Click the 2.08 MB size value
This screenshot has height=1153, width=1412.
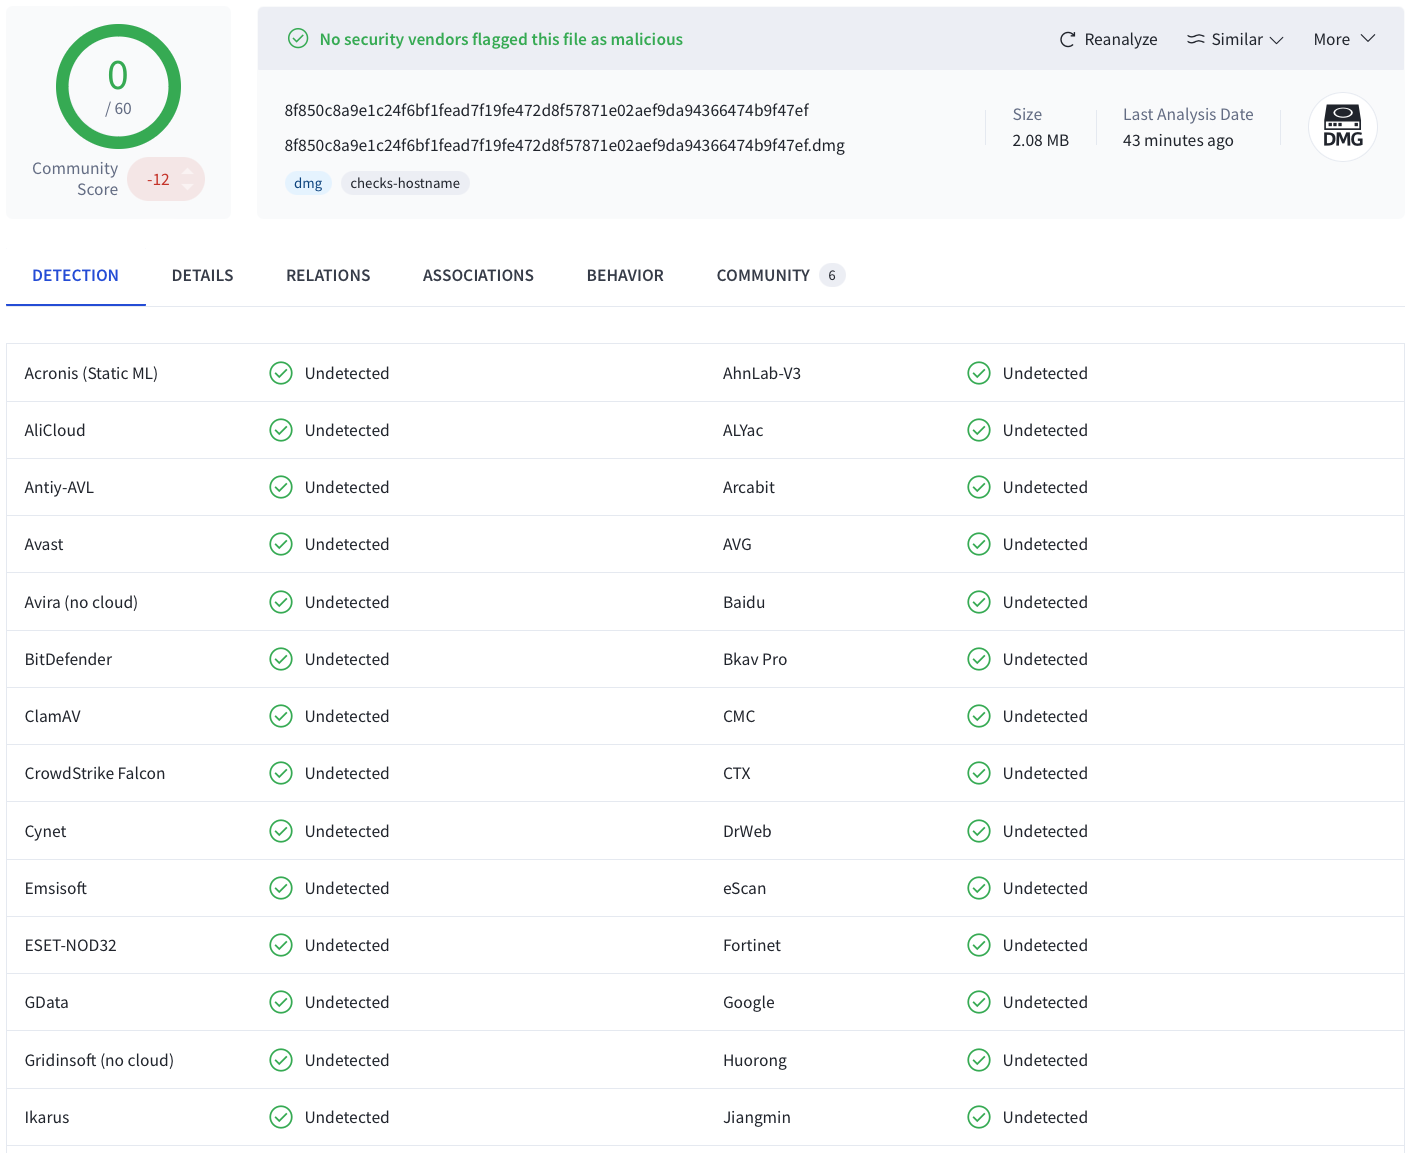pyautogui.click(x=1040, y=140)
